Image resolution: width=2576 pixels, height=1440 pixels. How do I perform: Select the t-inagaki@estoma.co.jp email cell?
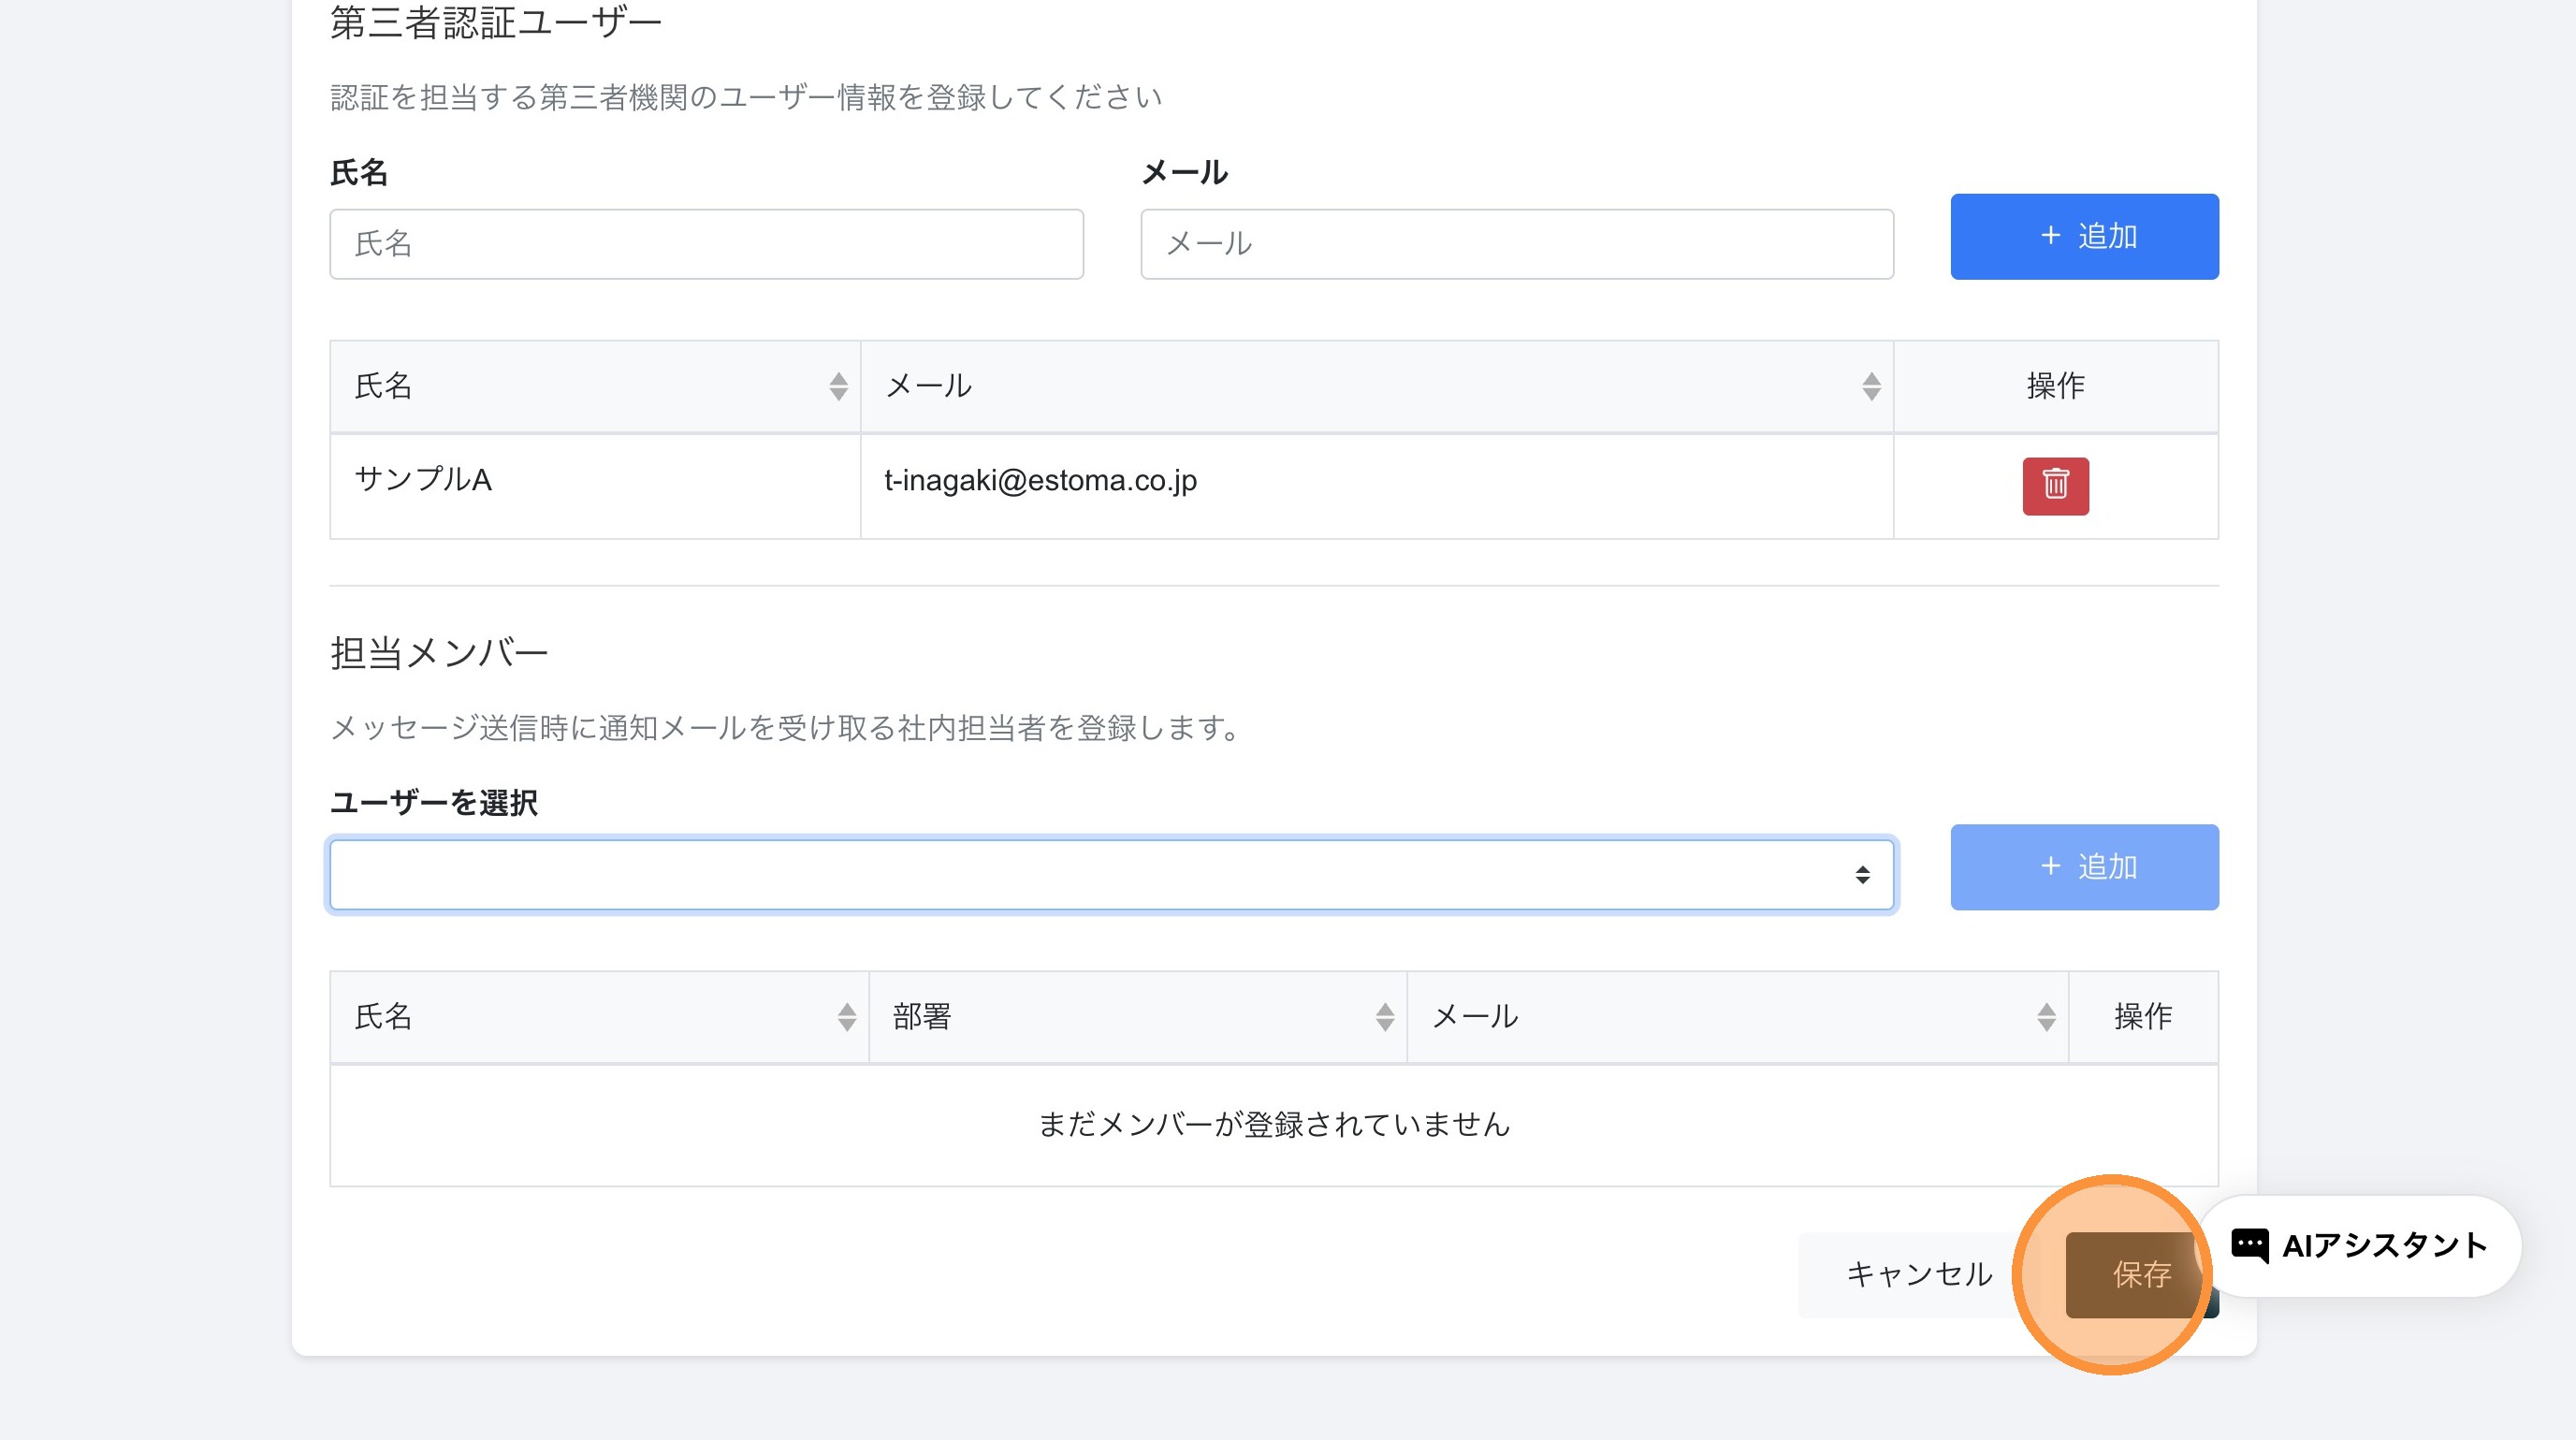coord(1376,486)
